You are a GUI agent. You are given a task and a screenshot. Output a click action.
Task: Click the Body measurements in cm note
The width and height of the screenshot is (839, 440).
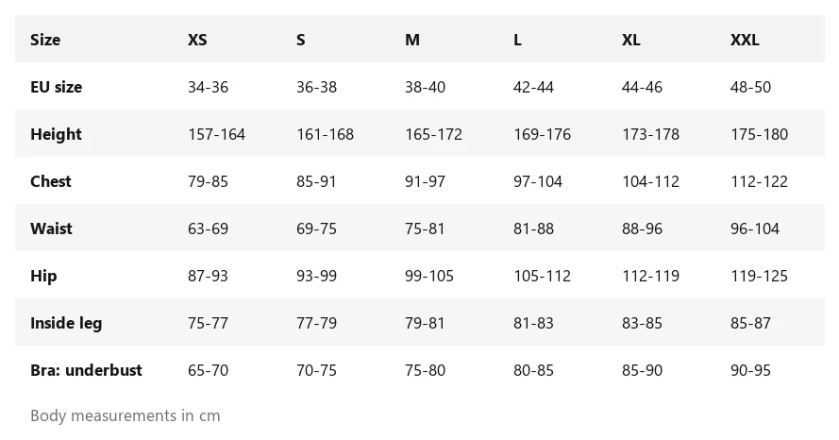[x=125, y=416]
